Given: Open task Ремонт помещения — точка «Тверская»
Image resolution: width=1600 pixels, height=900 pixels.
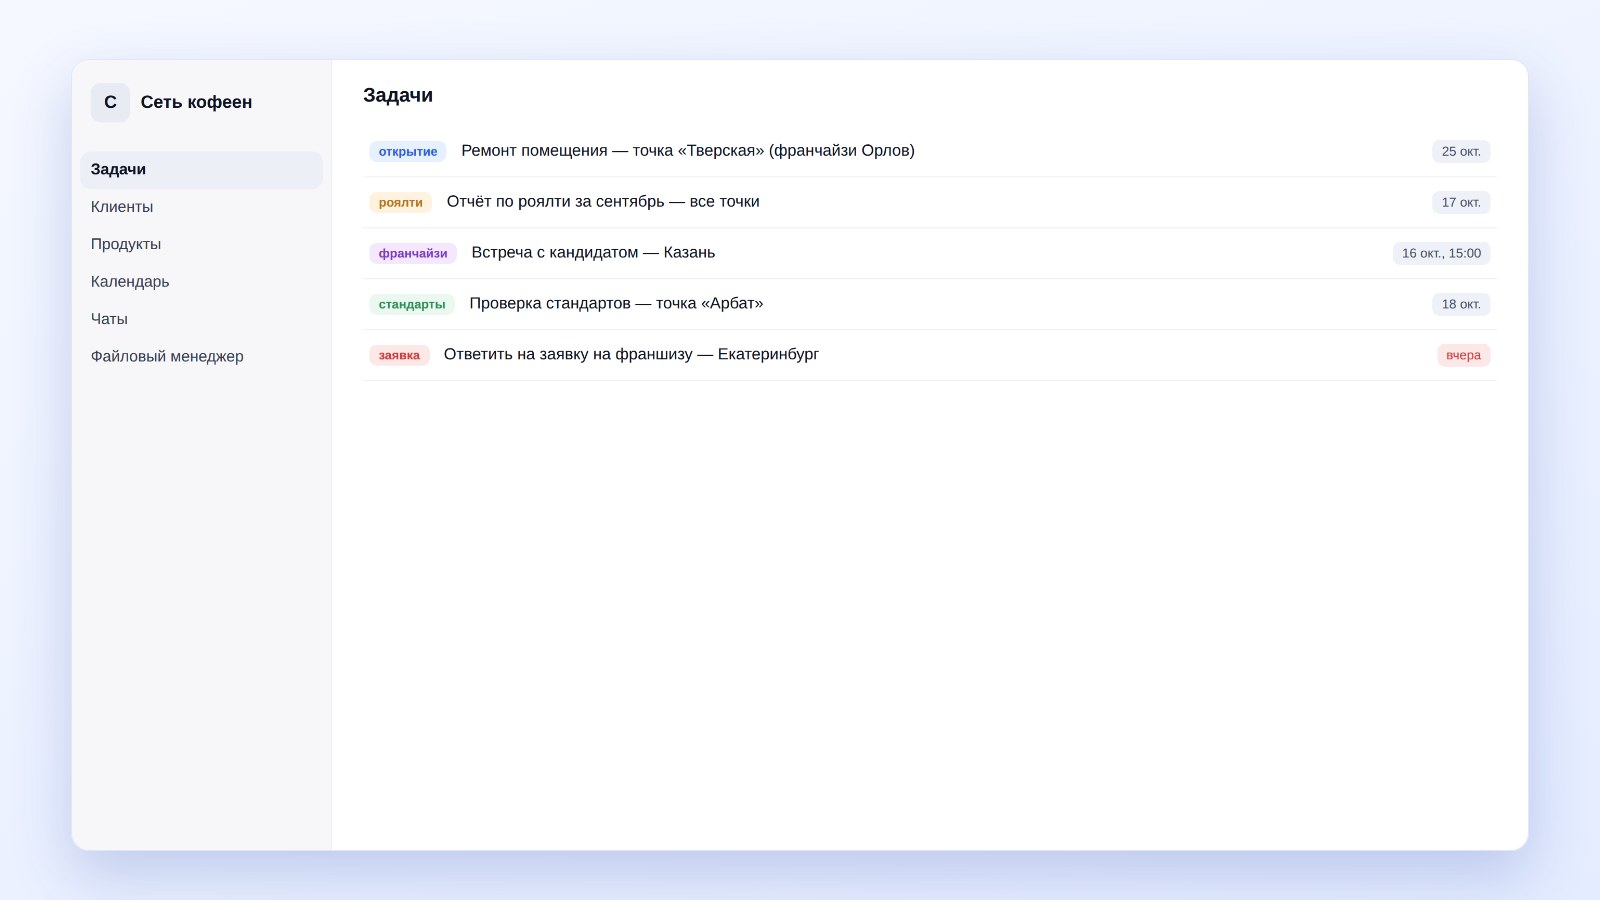Looking at the screenshot, I should pos(929,151).
